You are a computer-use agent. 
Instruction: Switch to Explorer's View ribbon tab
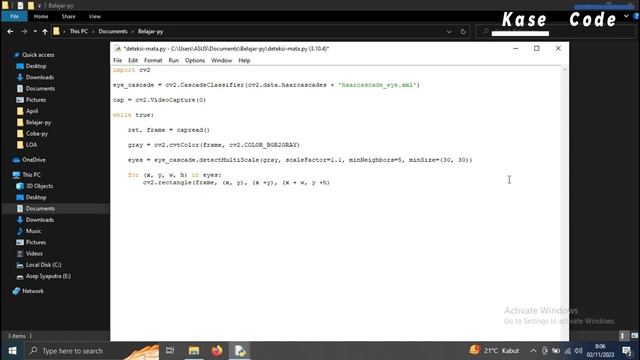click(94, 16)
